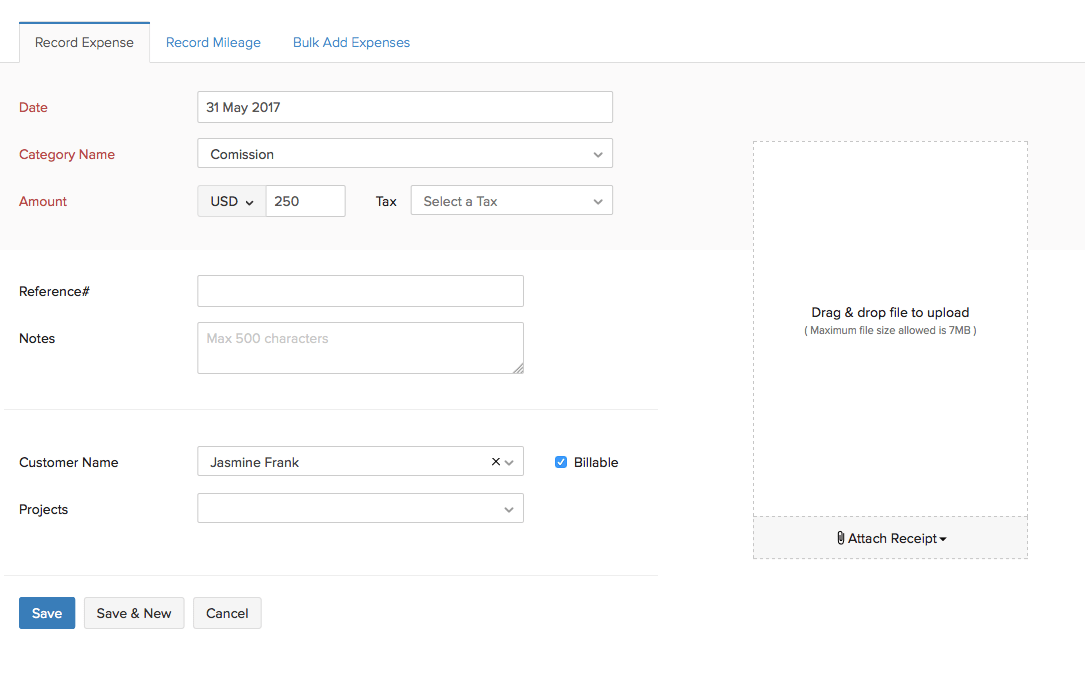Click into the Reference# text field
The height and width of the screenshot is (695, 1085).
click(360, 291)
